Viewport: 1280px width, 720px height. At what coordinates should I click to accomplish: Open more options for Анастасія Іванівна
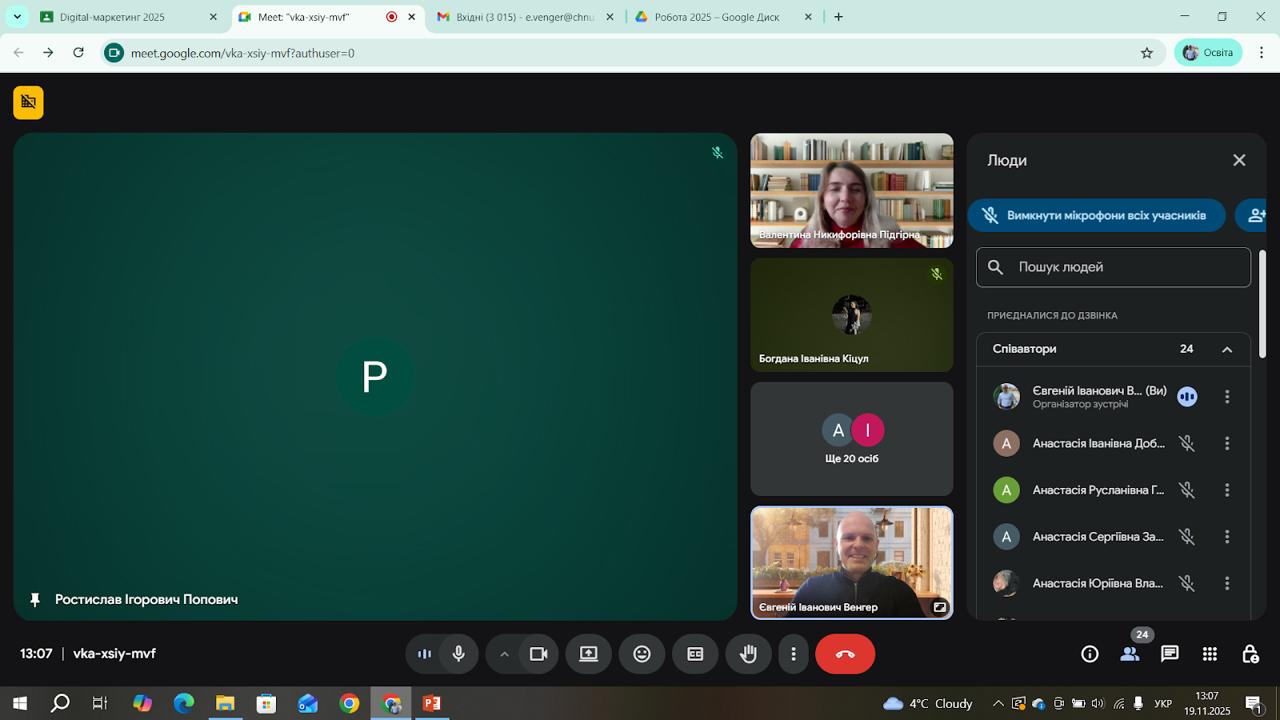1227,443
